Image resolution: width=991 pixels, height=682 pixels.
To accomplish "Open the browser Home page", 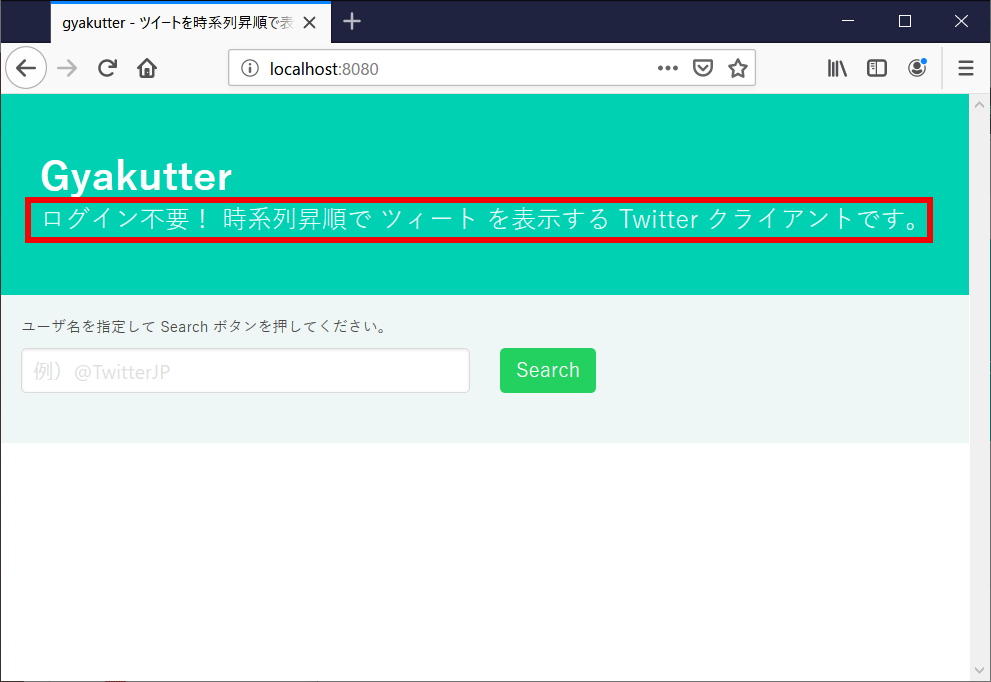I will point(146,67).
